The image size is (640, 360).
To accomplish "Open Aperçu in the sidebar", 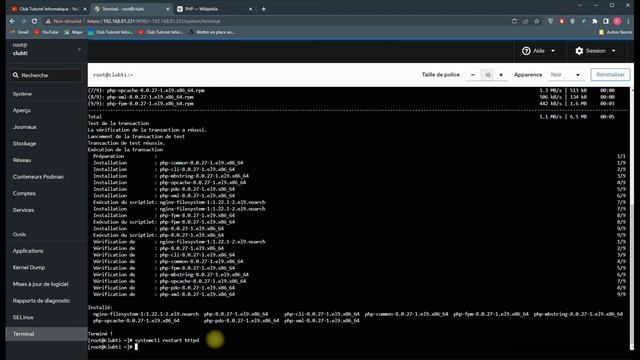I will coord(22,110).
